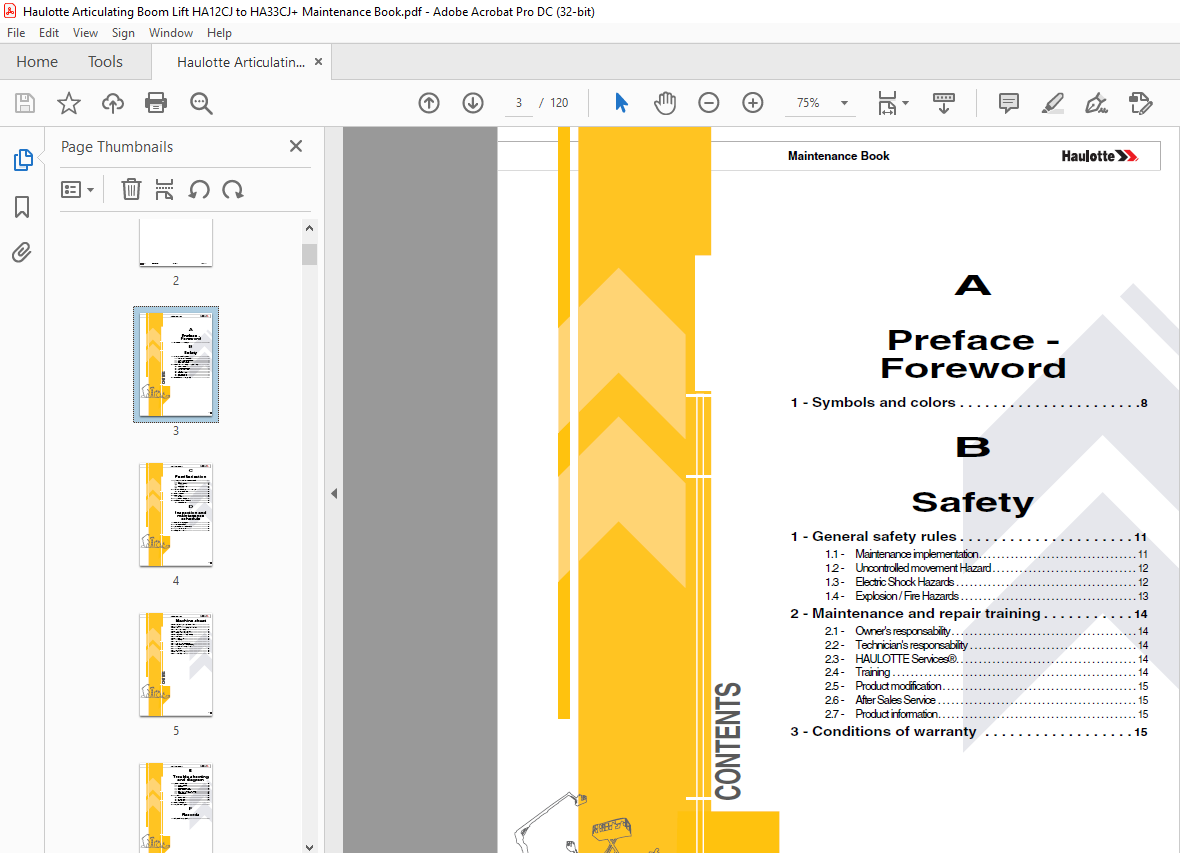Open the Edit menu

pyautogui.click(x=49, y=33)
